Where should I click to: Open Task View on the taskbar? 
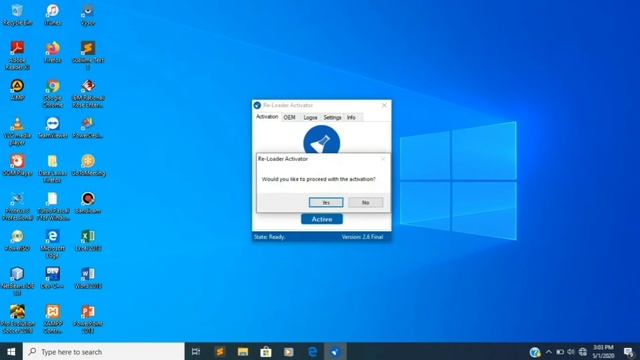point(196,351)
